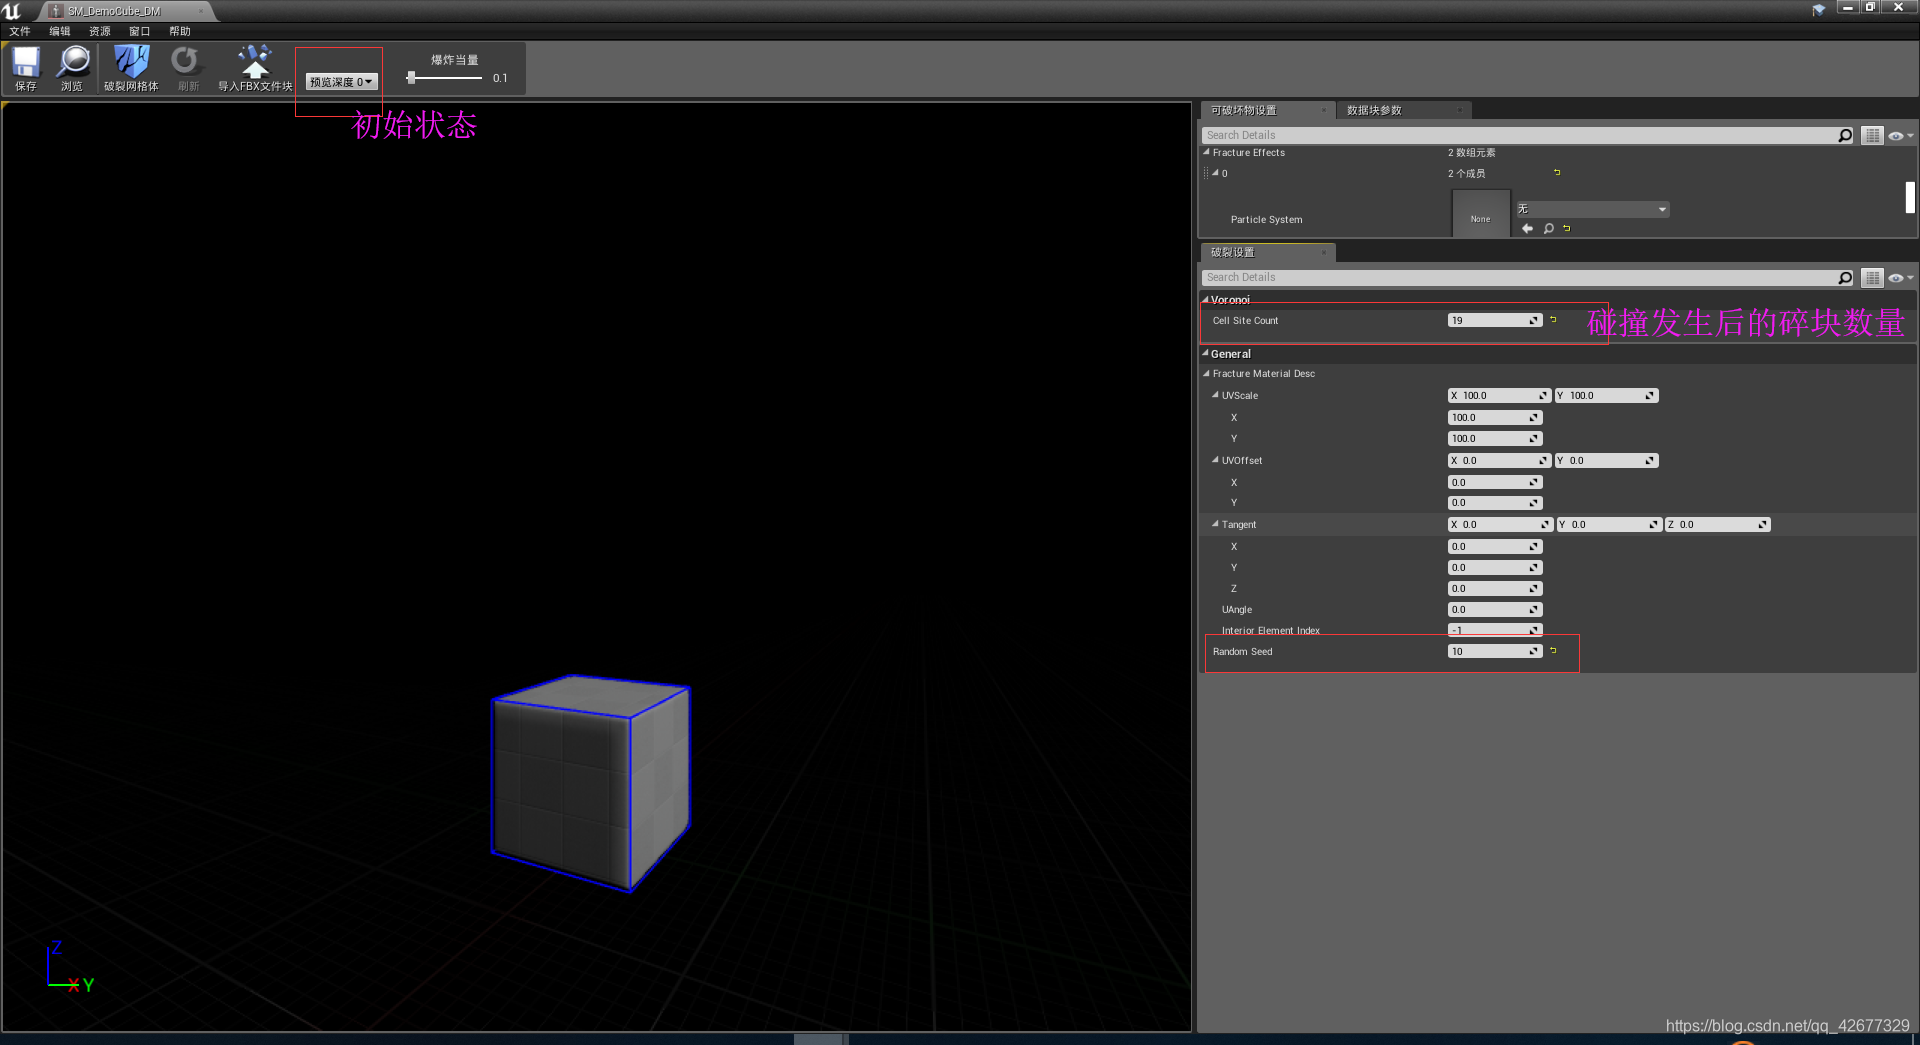Close the 破裂设置 panel tab
The height and width of the screenshot is (1045, 1920).
1323,252
